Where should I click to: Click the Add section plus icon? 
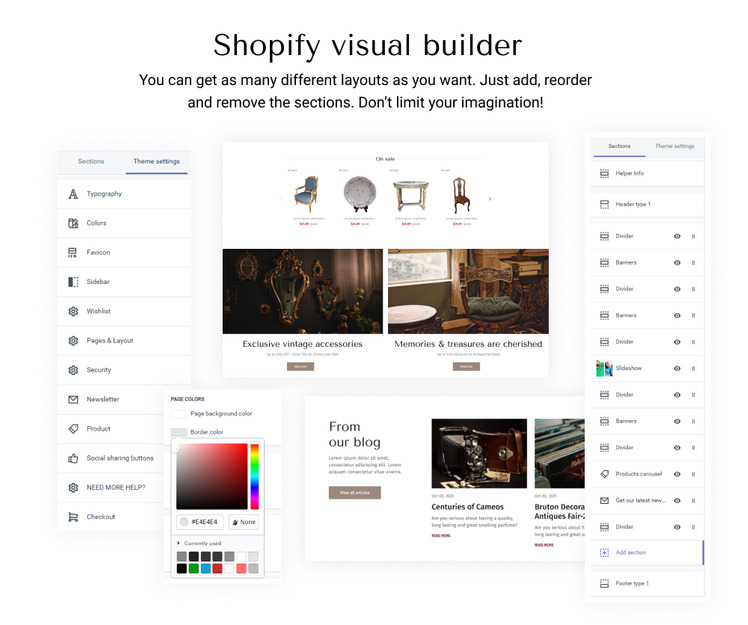click(x=604, y=552)
